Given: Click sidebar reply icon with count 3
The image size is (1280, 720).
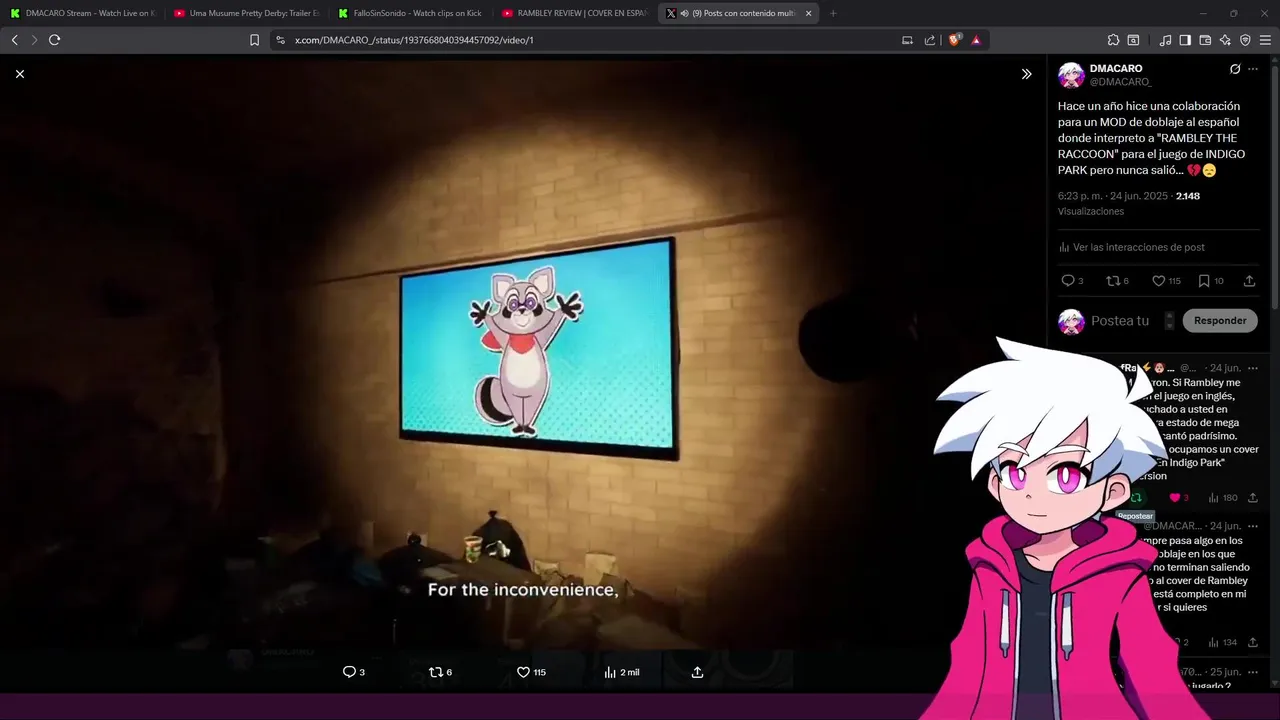Looking at the screenshot, I should [1068, 281].
